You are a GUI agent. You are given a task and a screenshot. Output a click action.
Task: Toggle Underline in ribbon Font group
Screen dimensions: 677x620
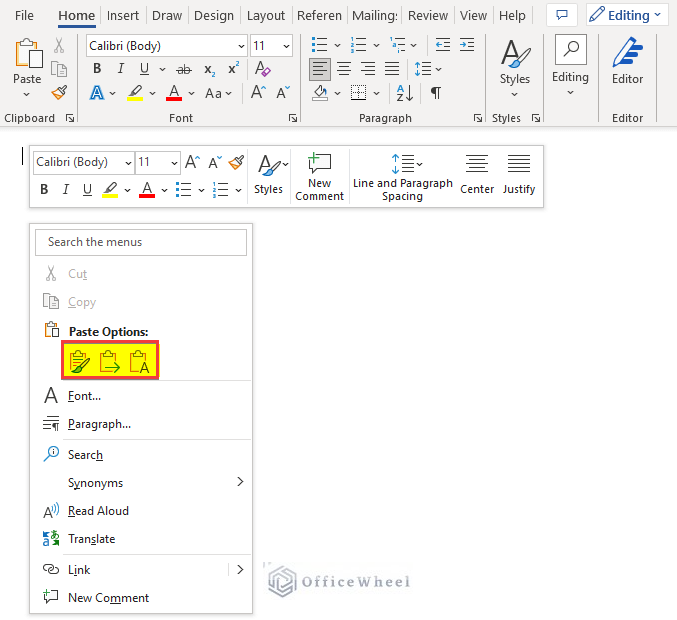click(144, 69)
